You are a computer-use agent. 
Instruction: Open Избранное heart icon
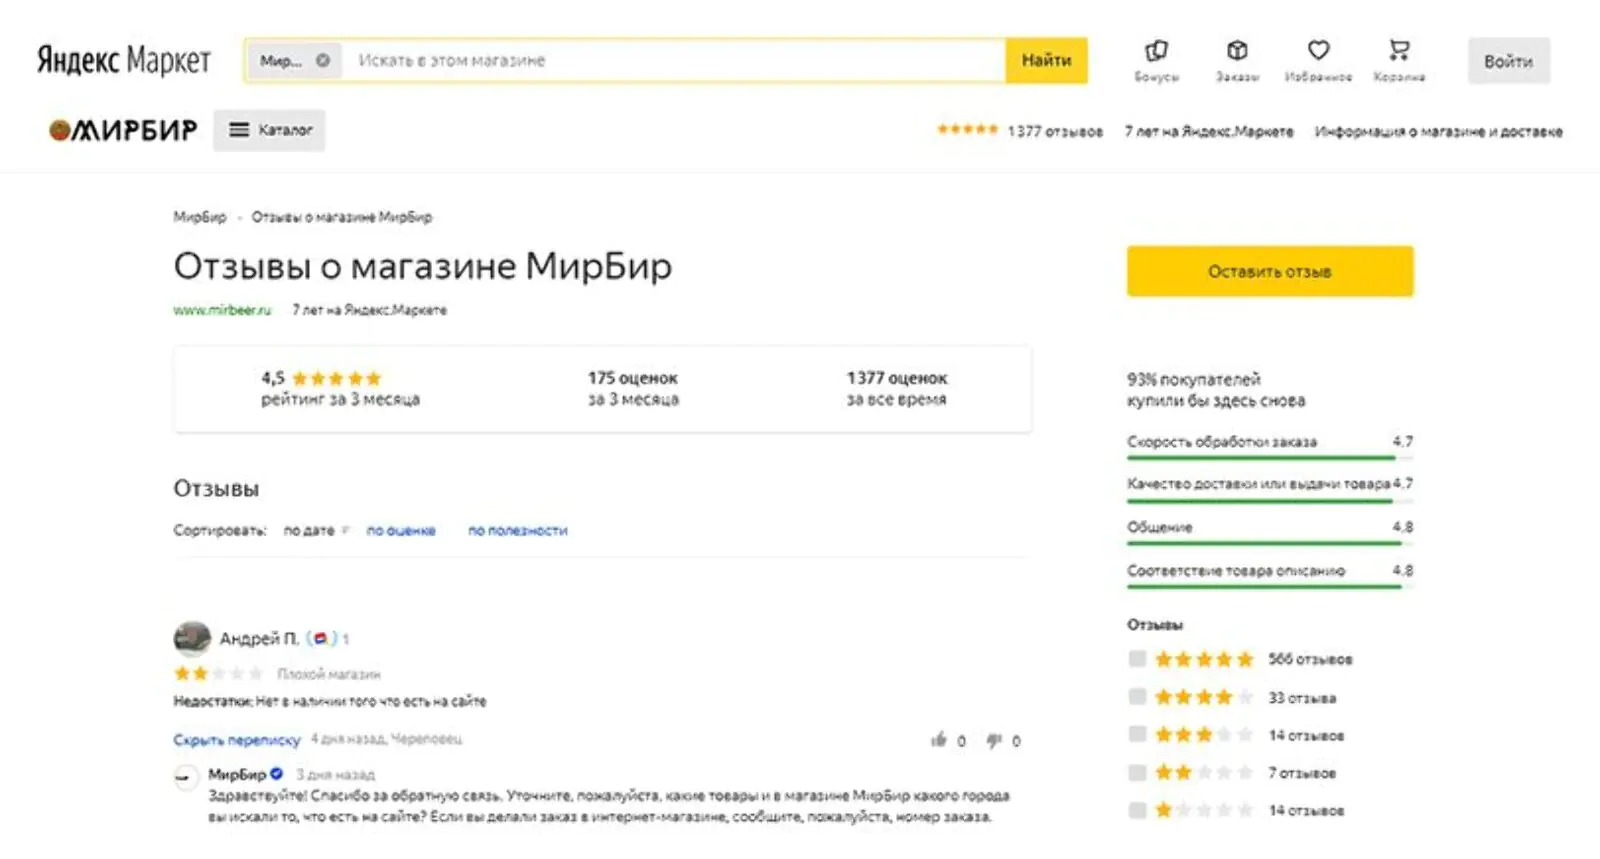1318,60
